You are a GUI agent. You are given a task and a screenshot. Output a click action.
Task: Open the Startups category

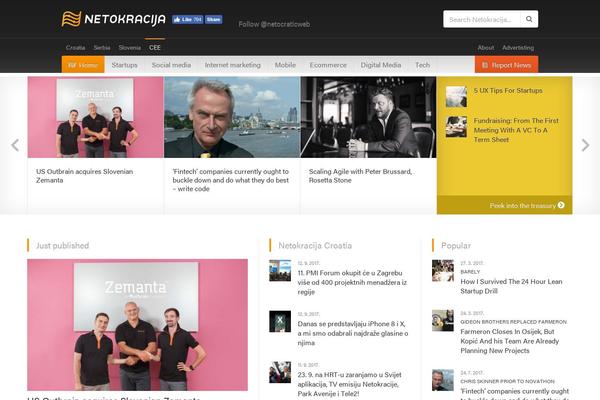(x=124, y=65)
